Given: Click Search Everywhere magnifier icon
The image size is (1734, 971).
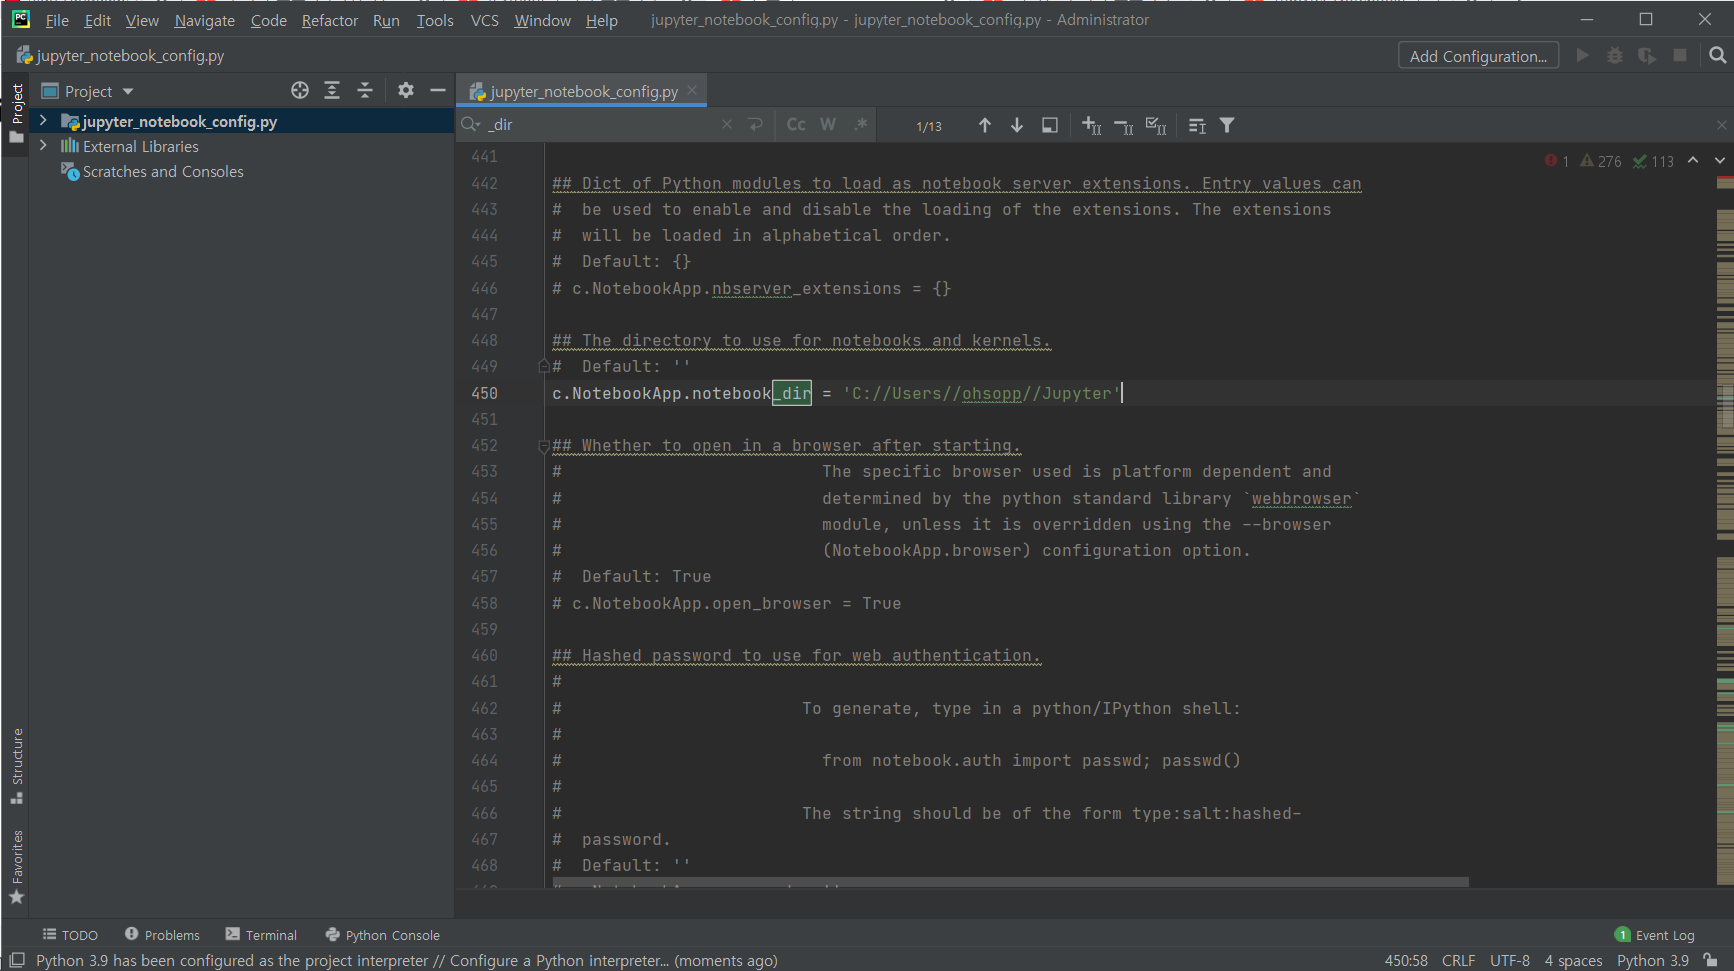Looking at the screenshot, I should click(1718, 56).
